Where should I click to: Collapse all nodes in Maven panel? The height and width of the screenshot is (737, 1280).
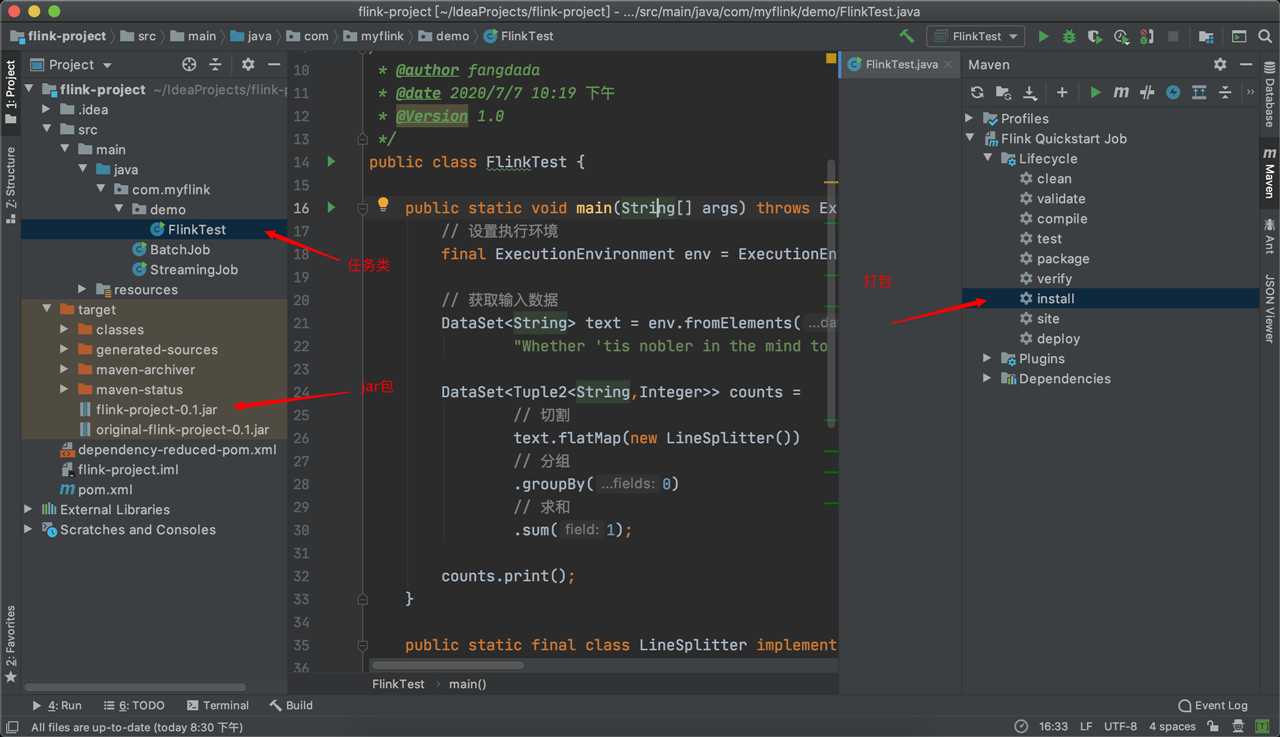coord(1225,92)
